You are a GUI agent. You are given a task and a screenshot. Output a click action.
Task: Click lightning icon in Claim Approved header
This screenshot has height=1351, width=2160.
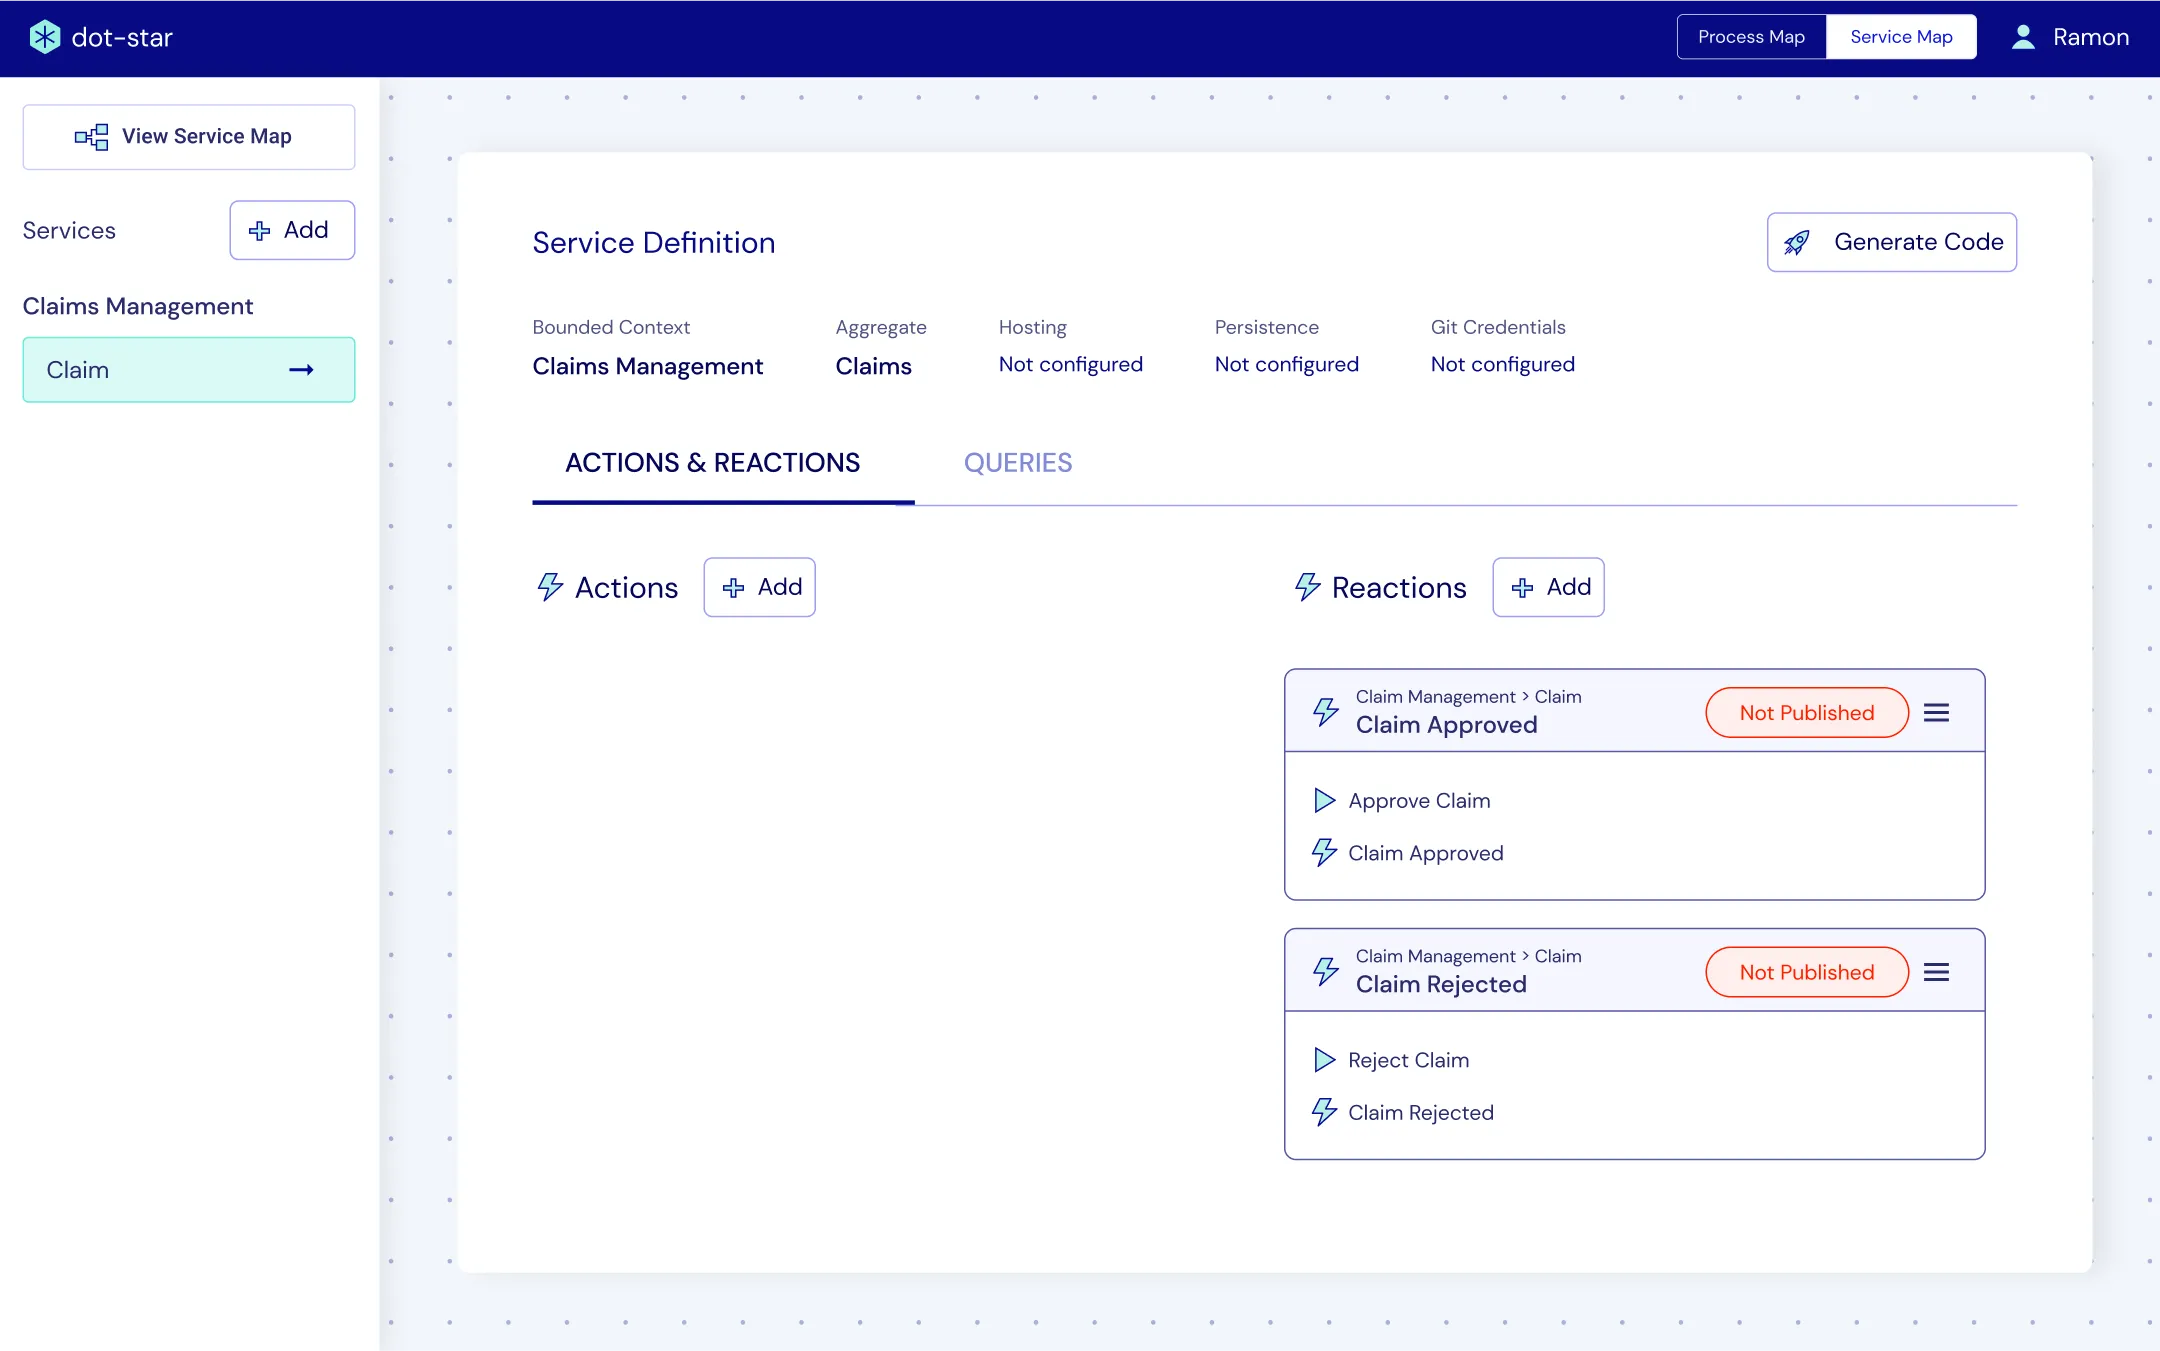coord(1326,711)
